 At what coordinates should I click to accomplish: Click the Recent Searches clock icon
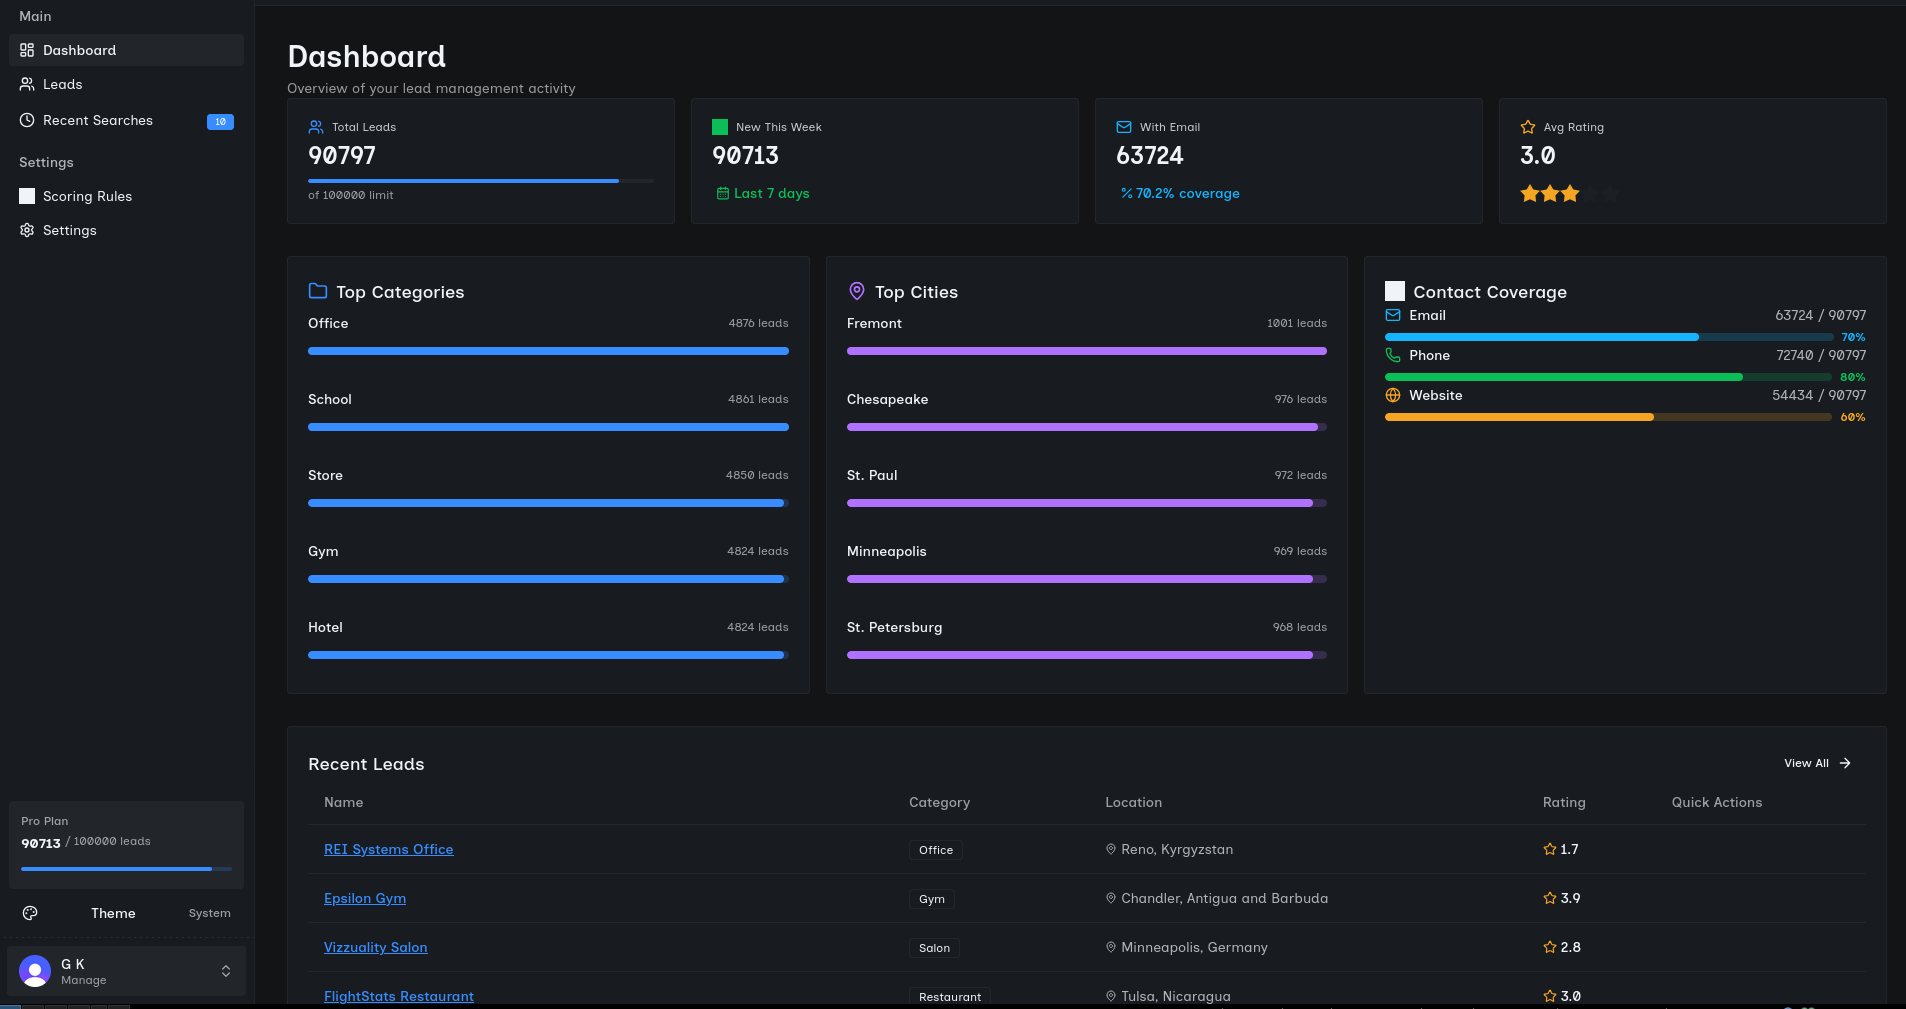(x=27, y=120)
